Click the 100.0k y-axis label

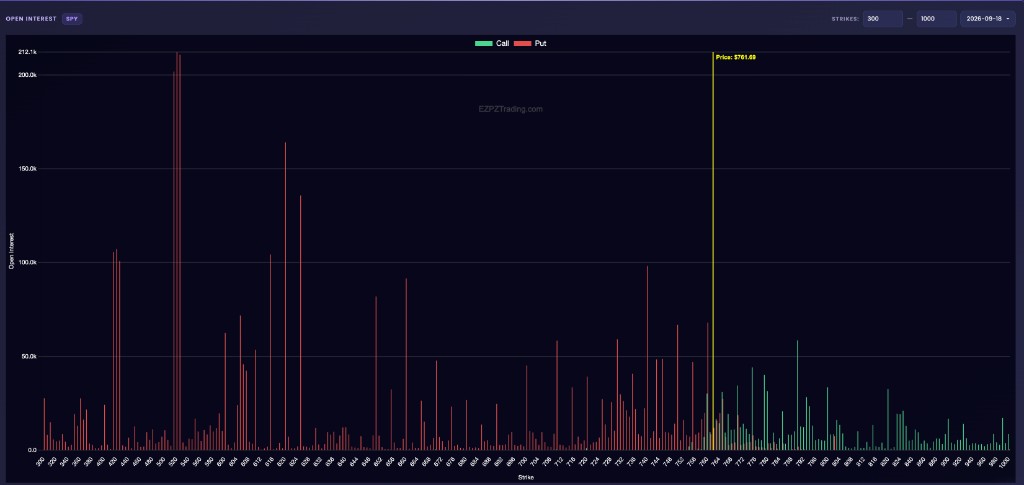(27, 262)
